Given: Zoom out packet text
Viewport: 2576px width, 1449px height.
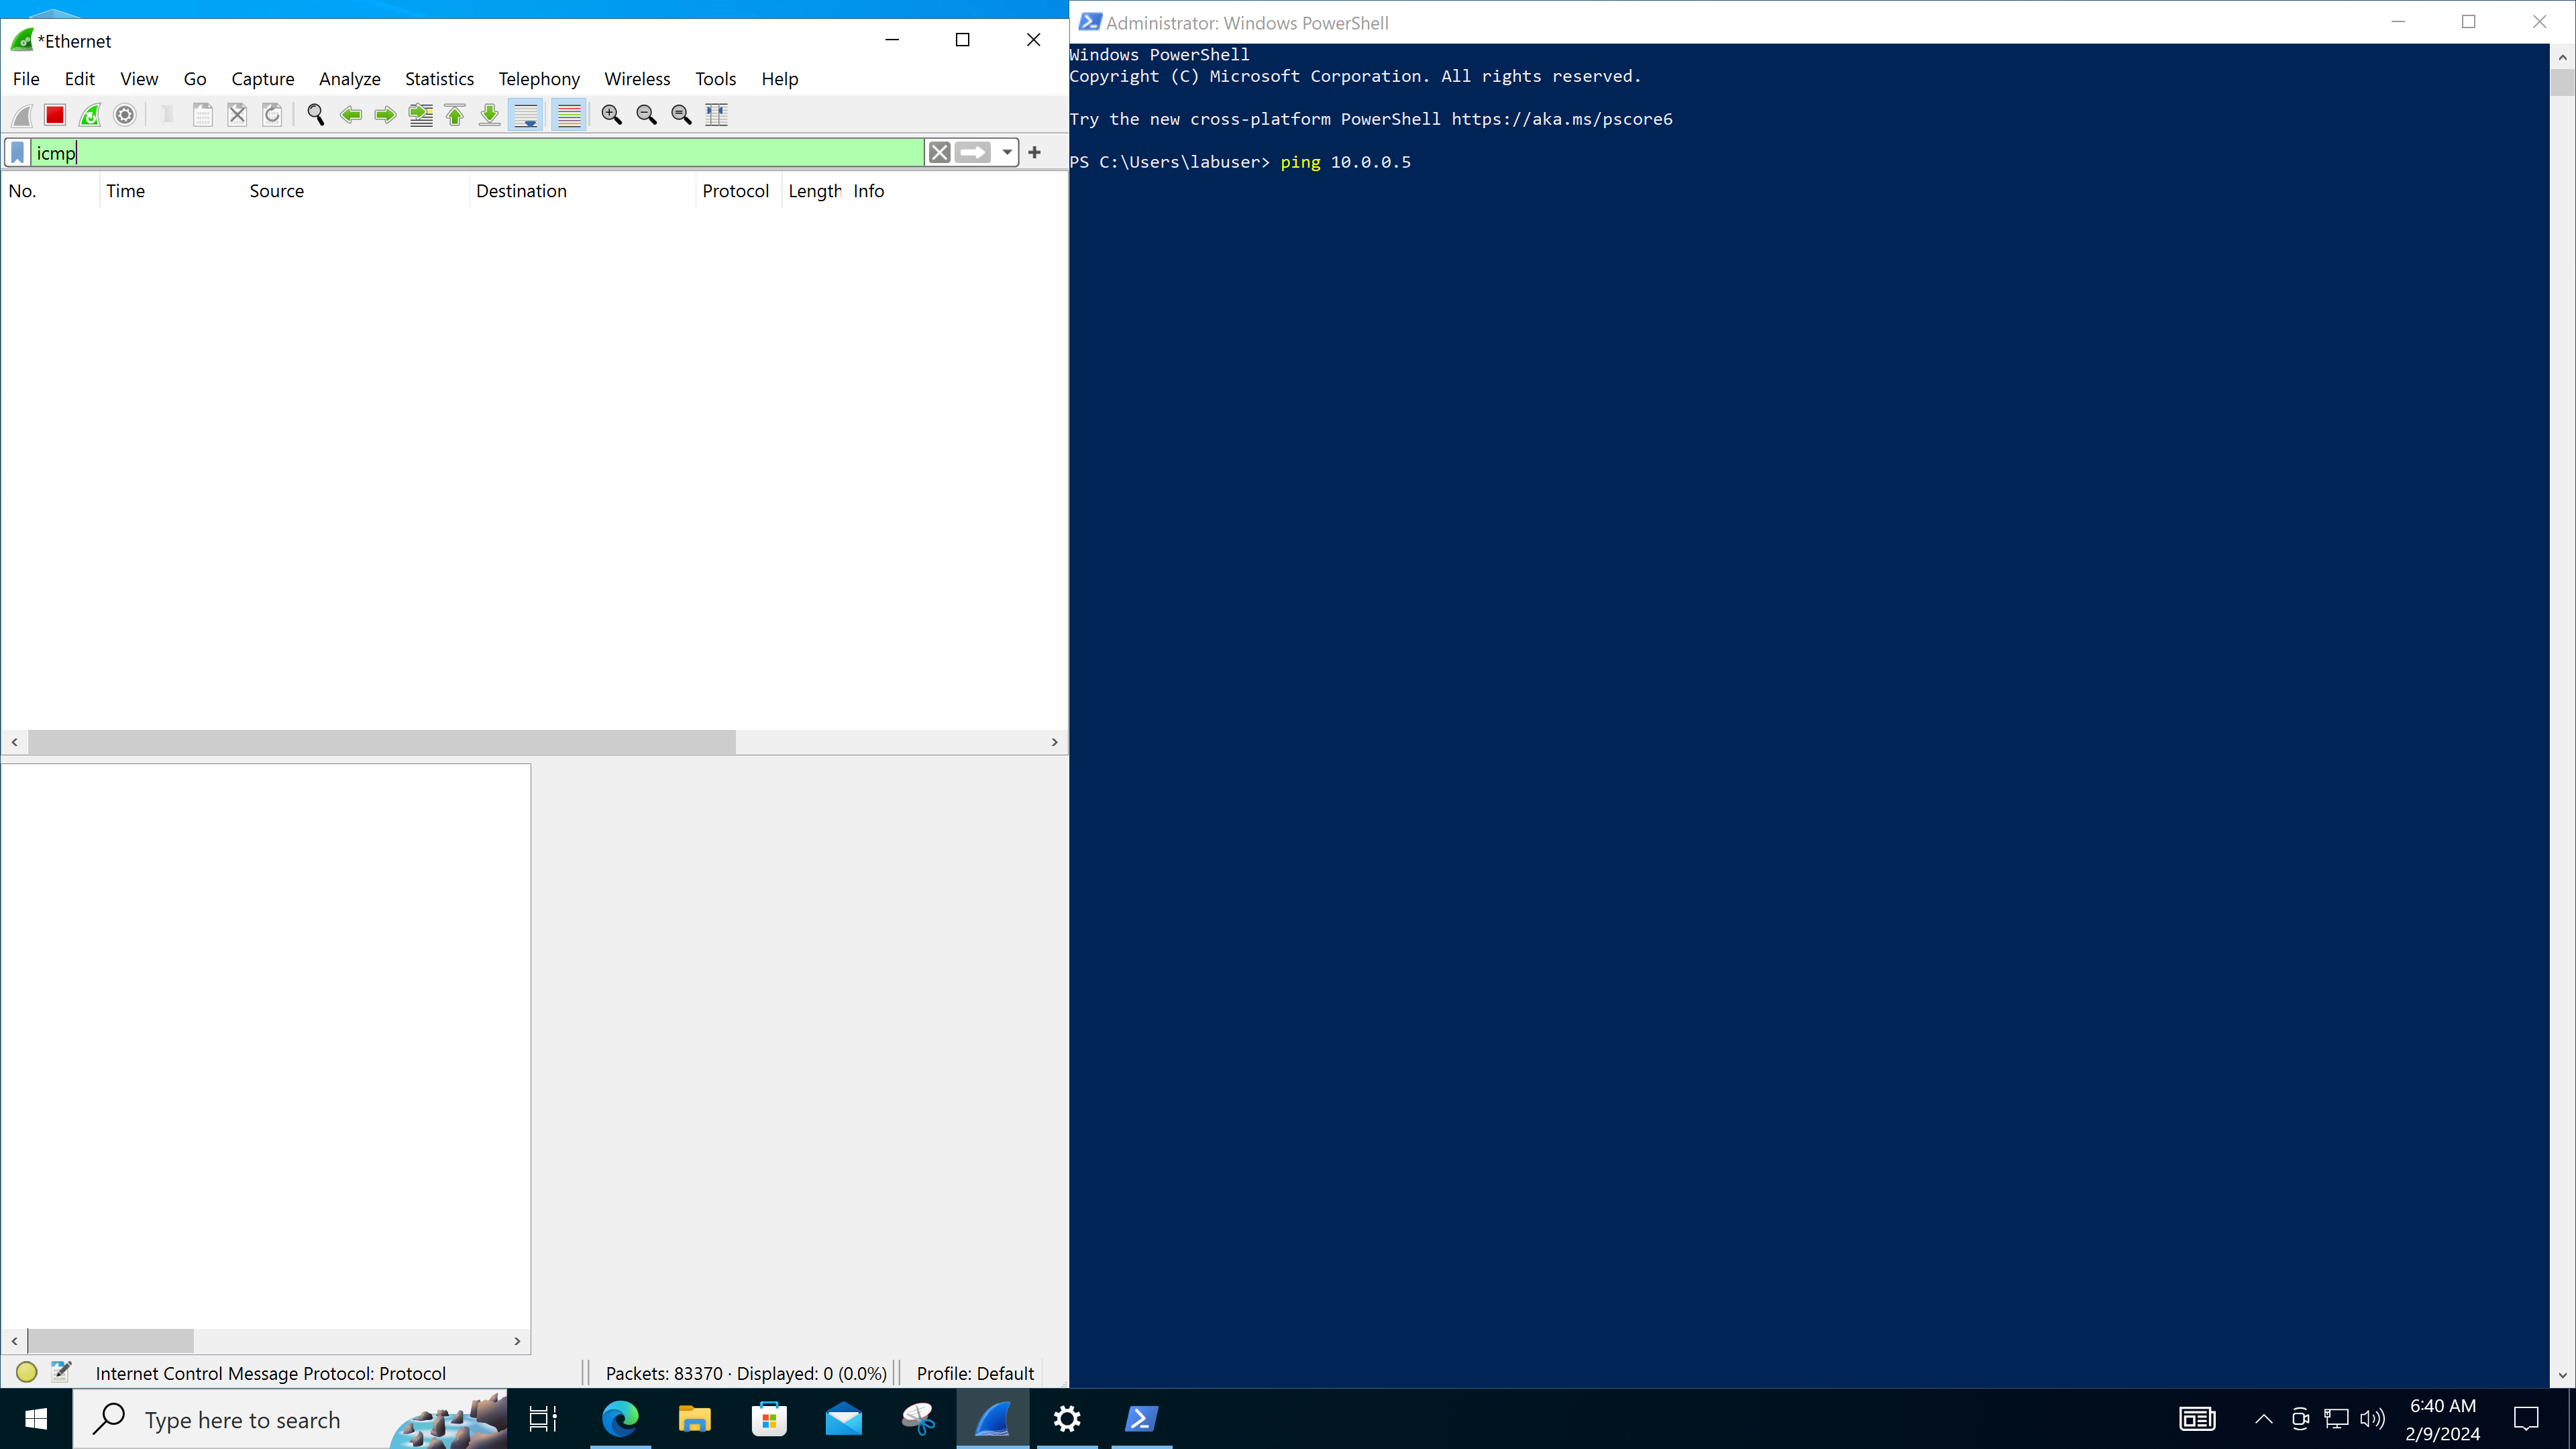Looking at the screenshot, I should (x=647, y=115).
